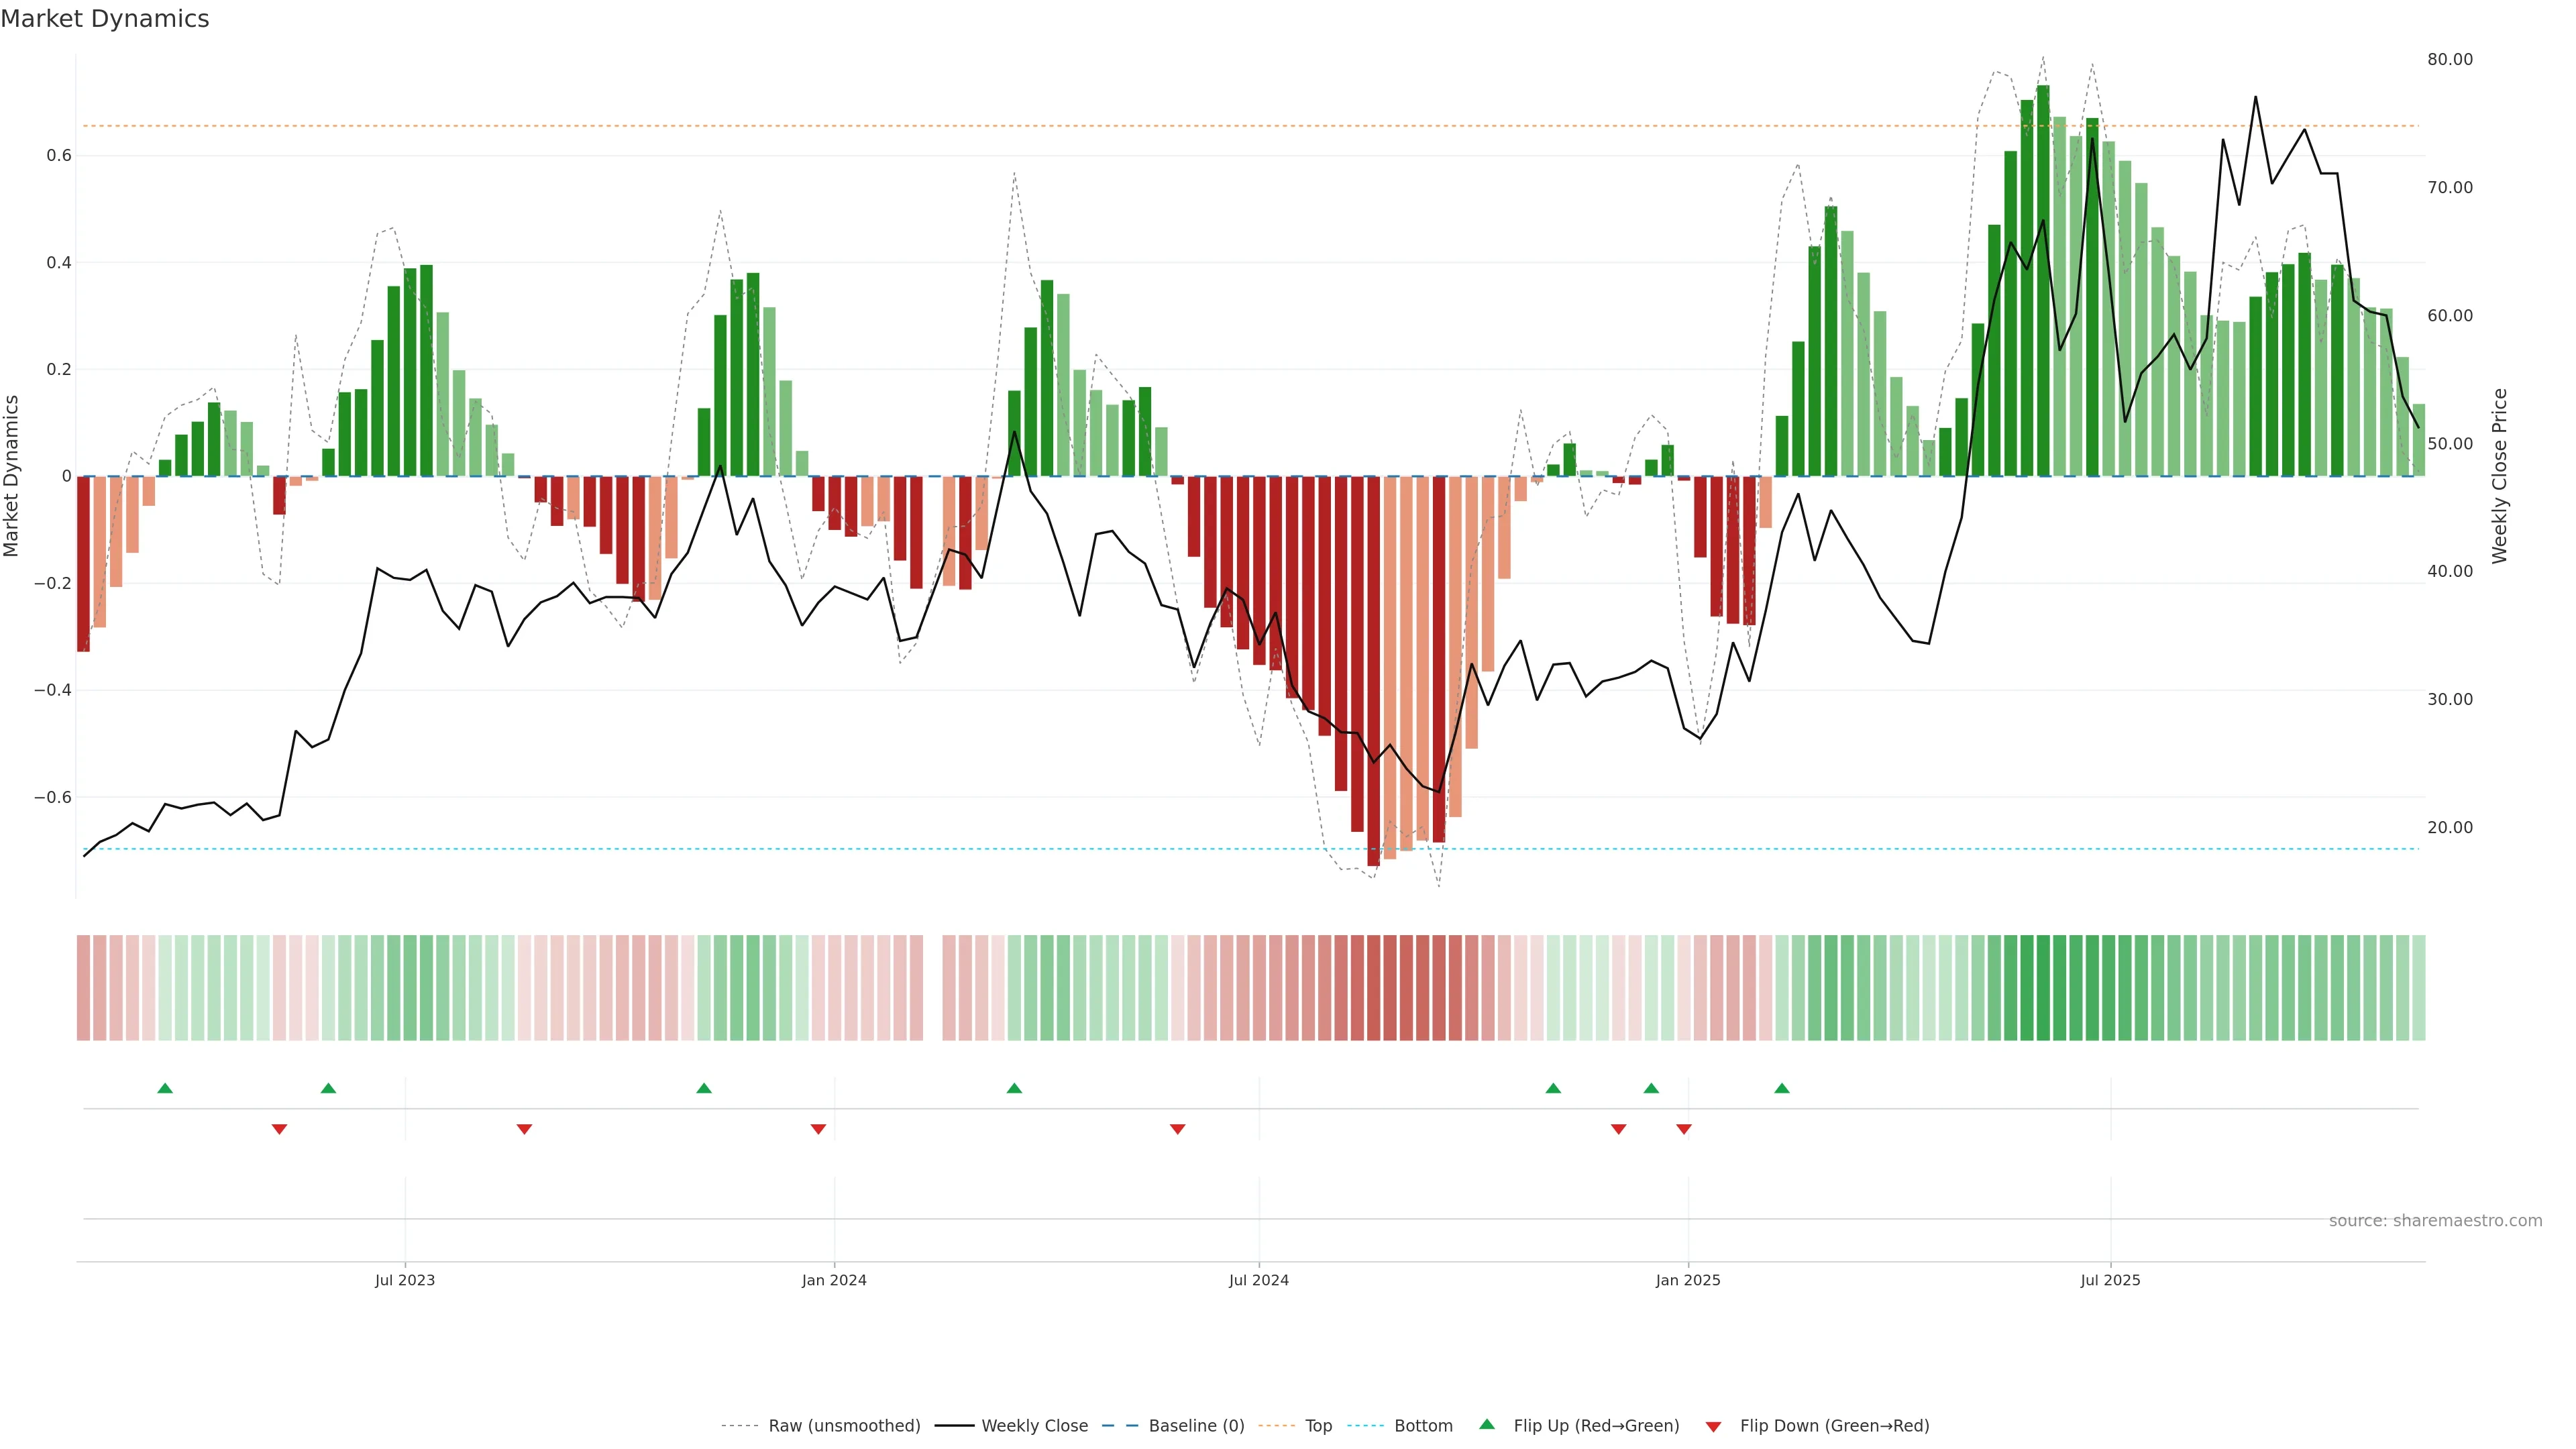Click the leftmost red flip-down triangle marker

pyautogui.click(x=279, y=1129)
